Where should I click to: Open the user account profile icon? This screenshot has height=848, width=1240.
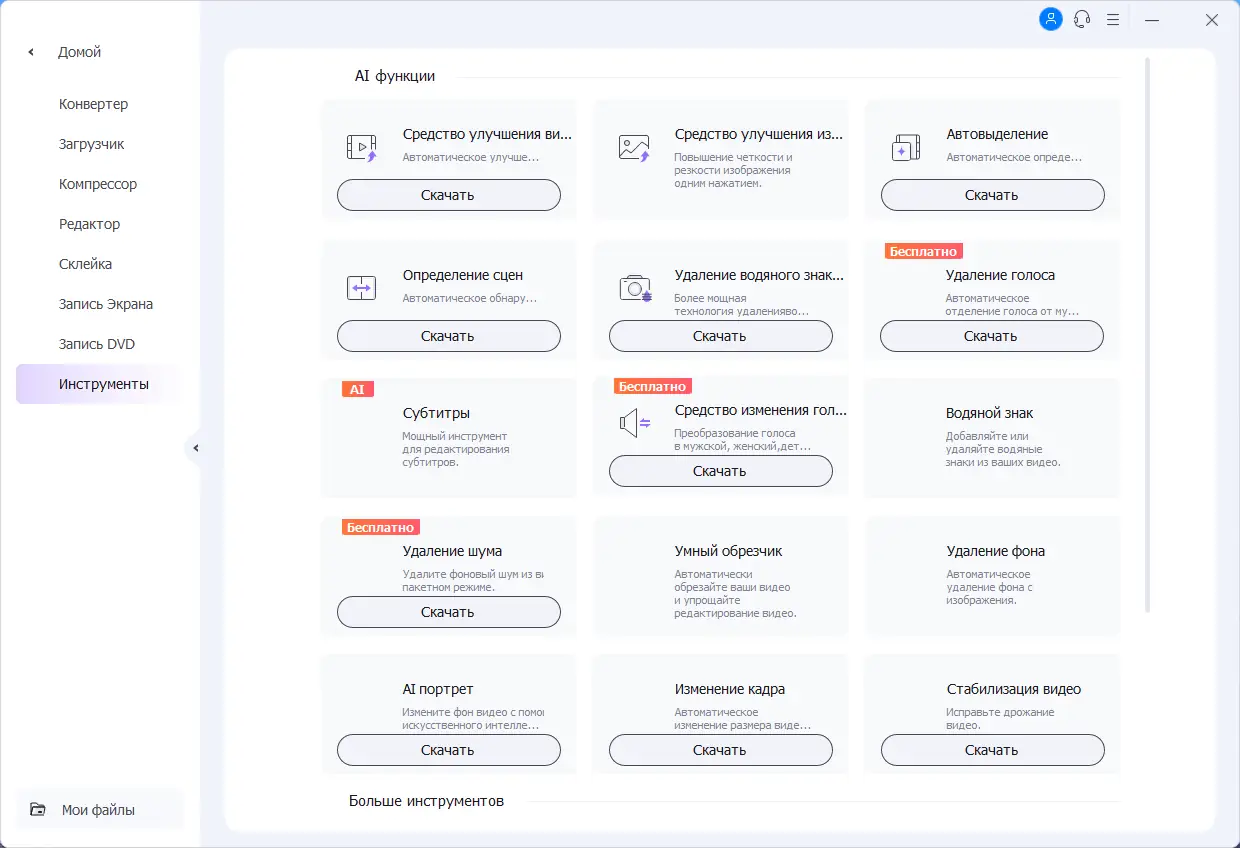1051,19
